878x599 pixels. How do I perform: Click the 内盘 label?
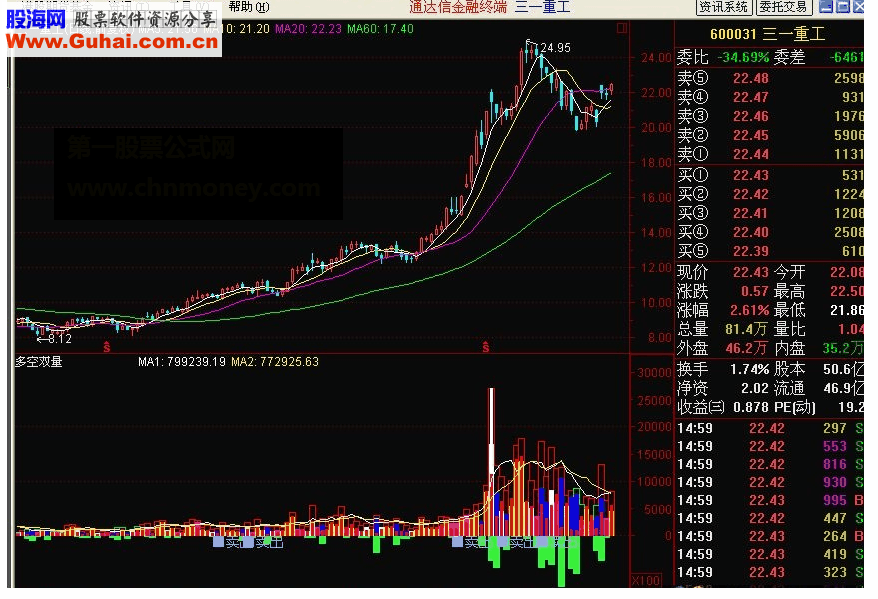coord(790,348)
